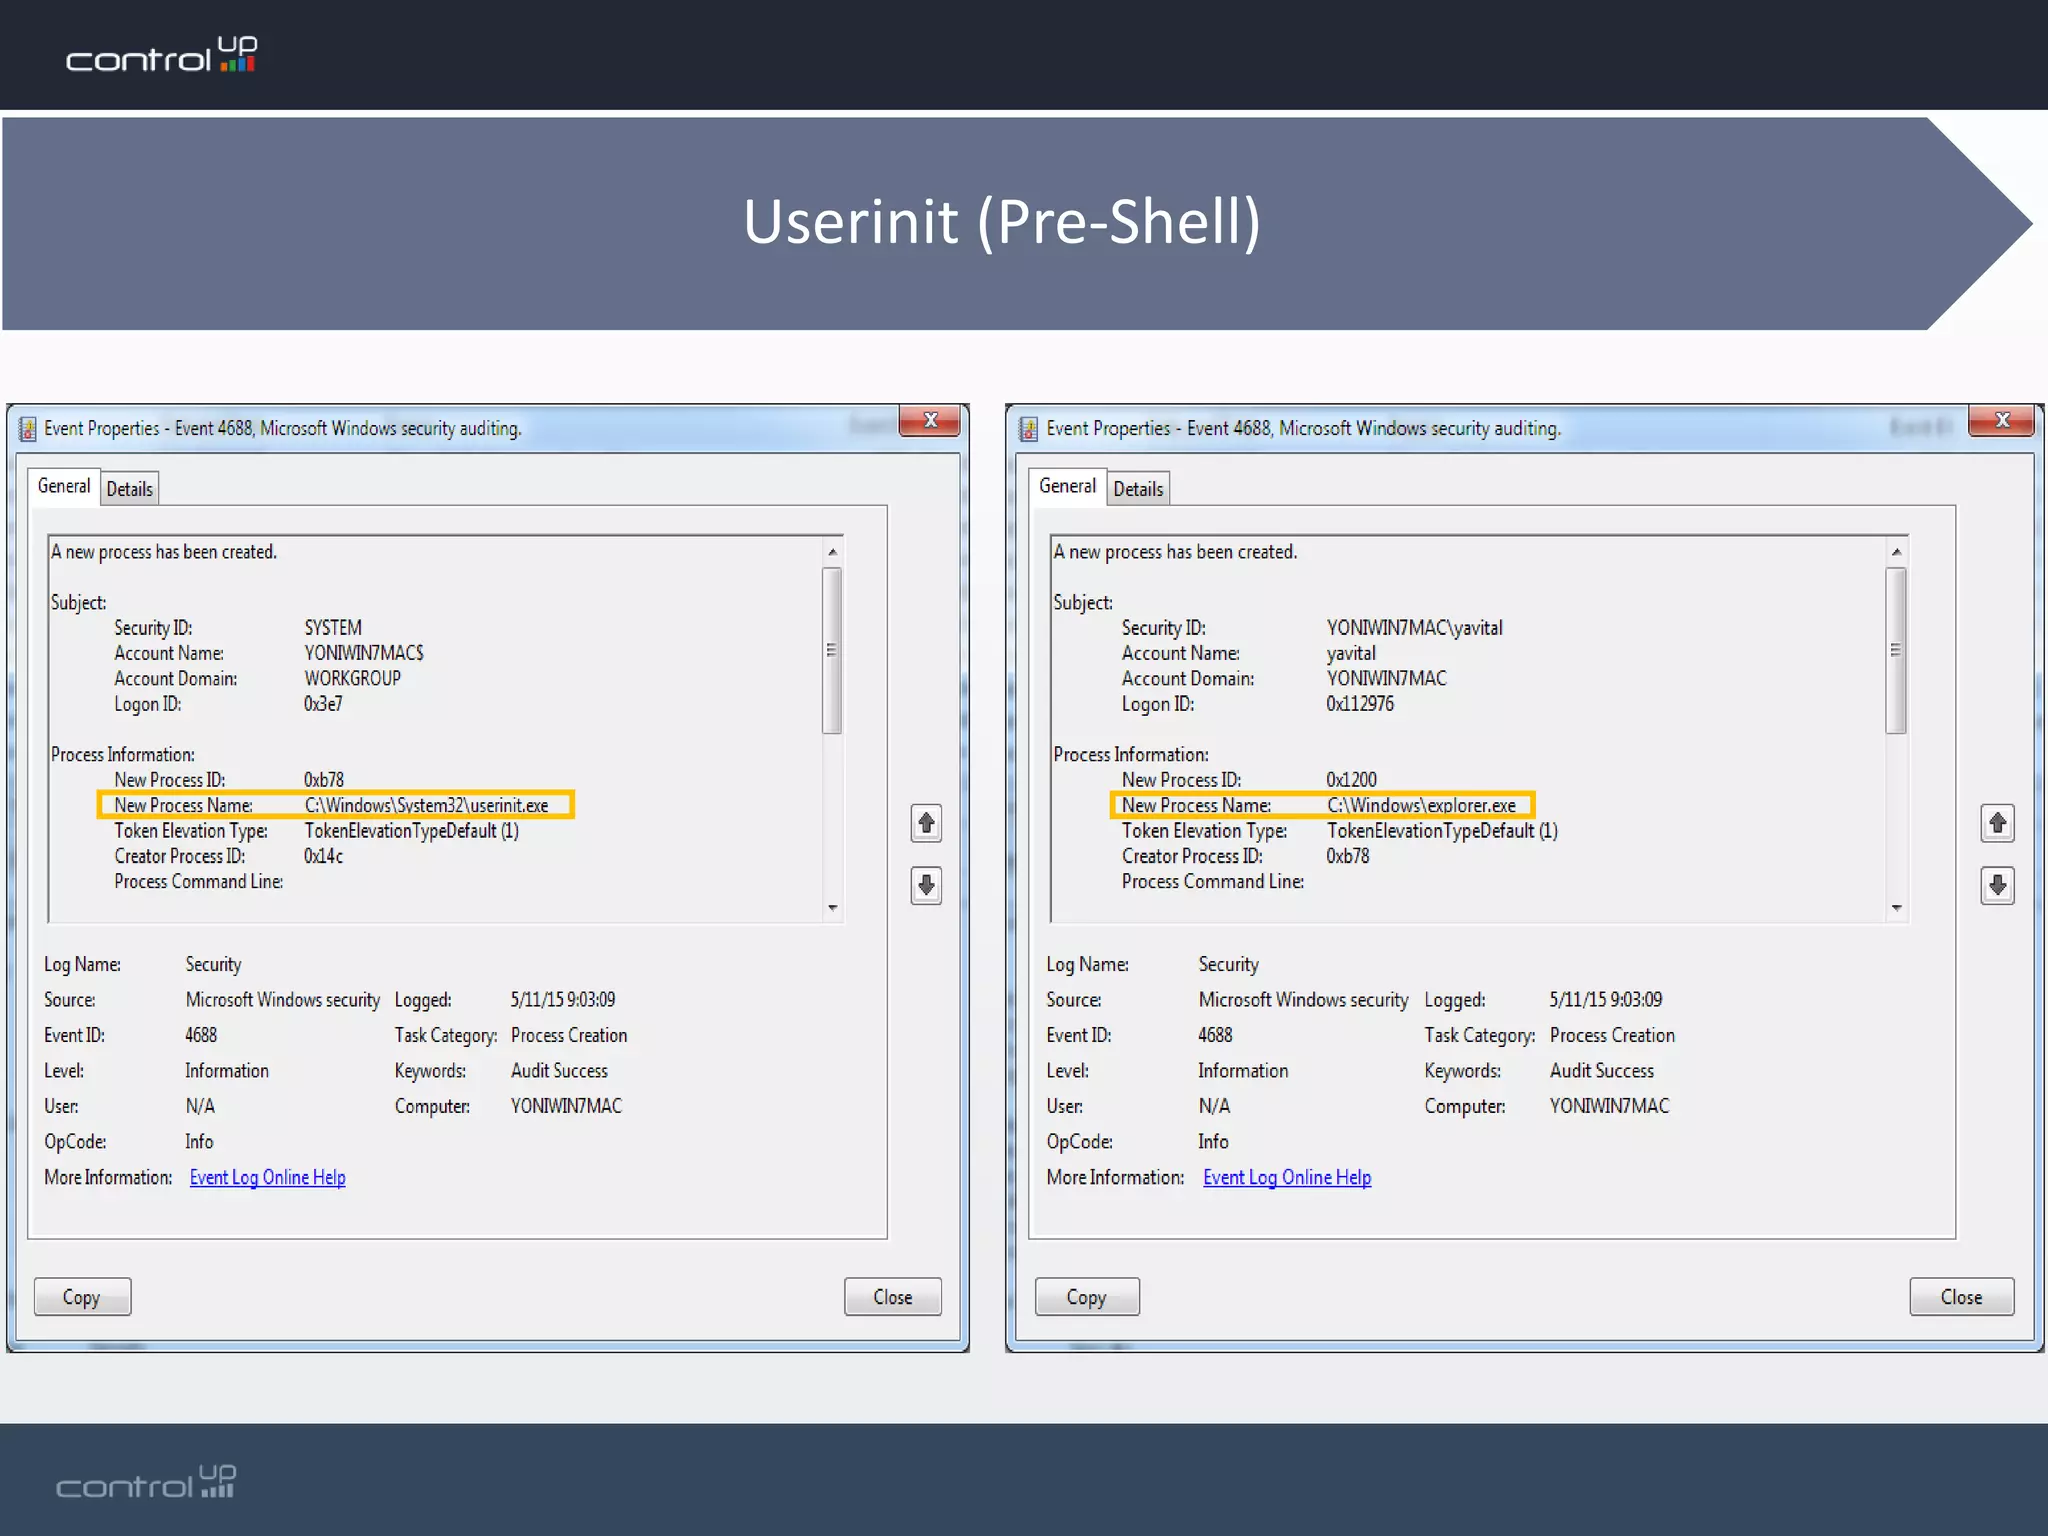Screen dimensions: 2048x1536
Task: Click the path C:\Windows\explorer.exe
Action: coord(1421,806)
